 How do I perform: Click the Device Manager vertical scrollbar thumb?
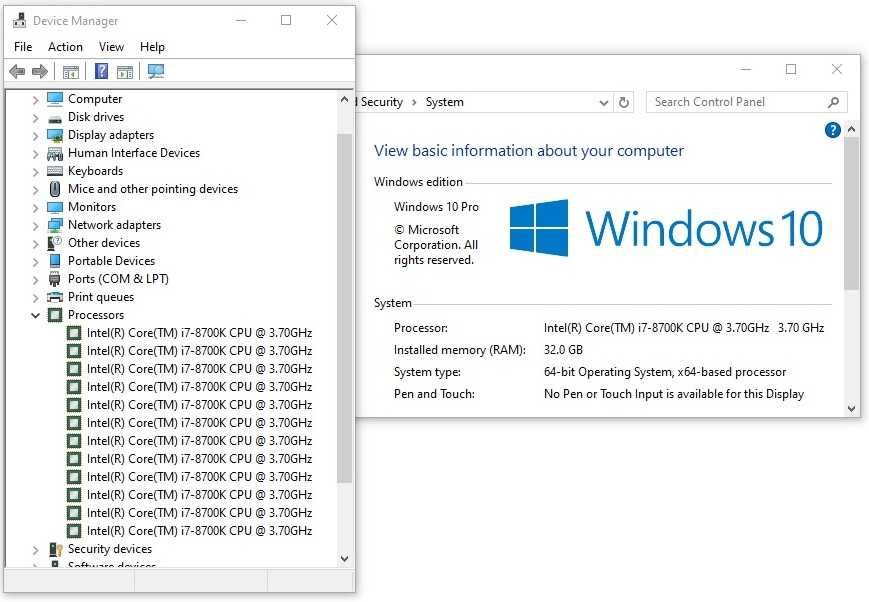344,308
